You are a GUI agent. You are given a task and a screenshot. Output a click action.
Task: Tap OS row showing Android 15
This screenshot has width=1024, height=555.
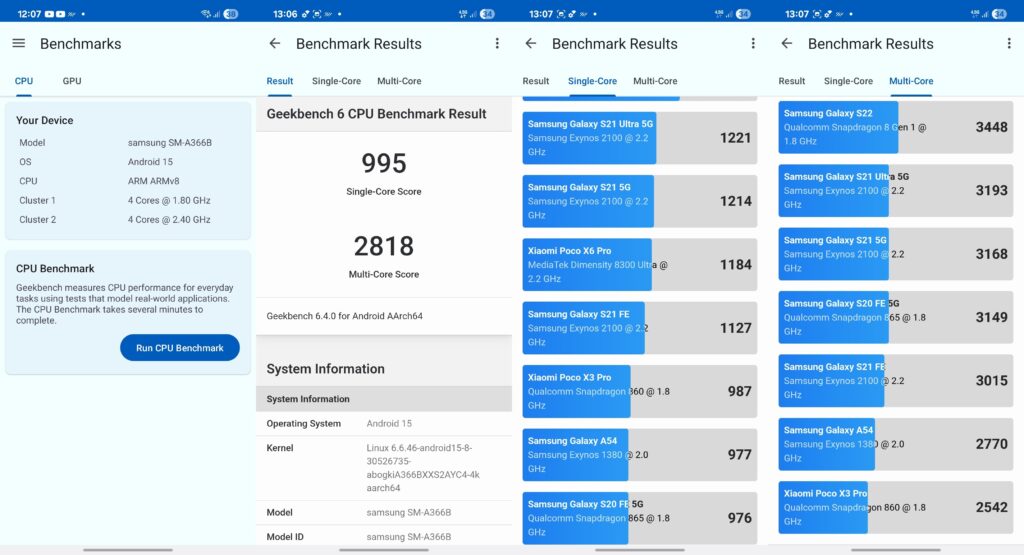point(128,162)
